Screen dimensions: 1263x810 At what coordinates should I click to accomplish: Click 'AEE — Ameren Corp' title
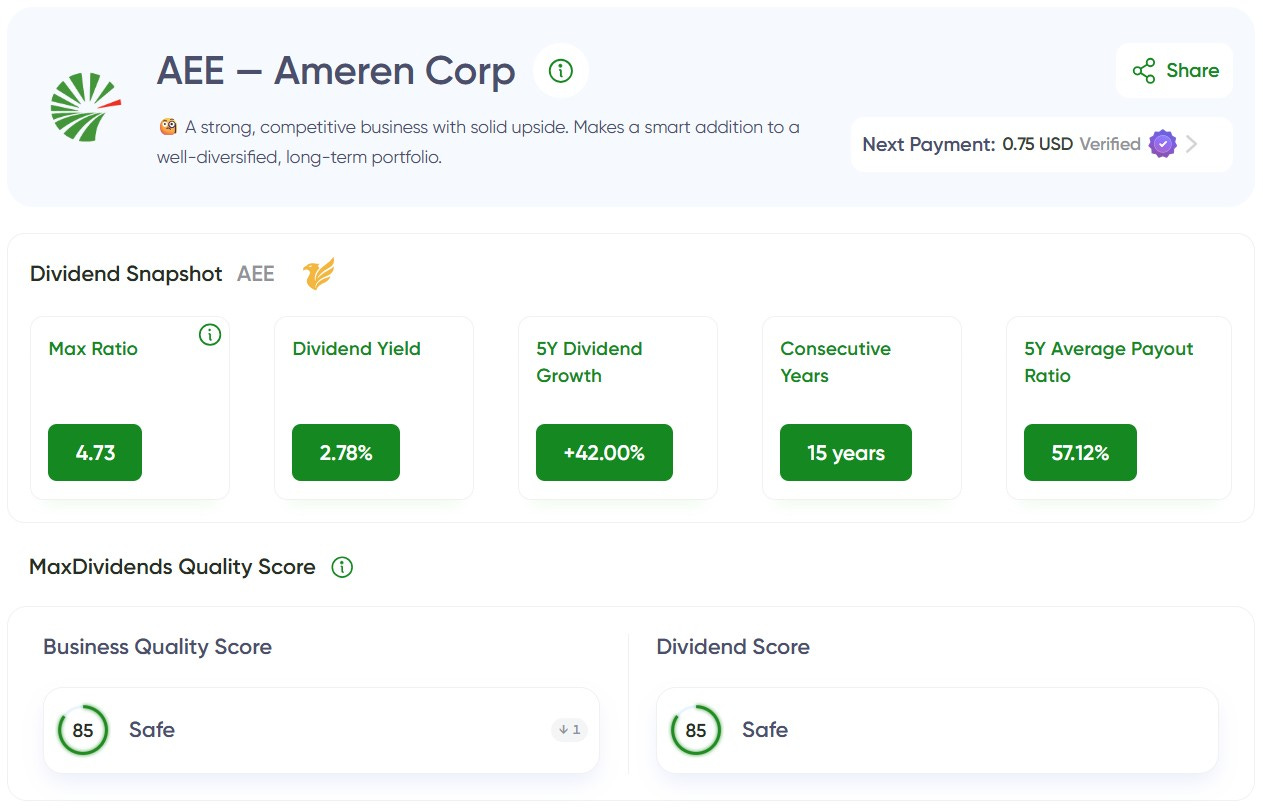tap(336, 71)
